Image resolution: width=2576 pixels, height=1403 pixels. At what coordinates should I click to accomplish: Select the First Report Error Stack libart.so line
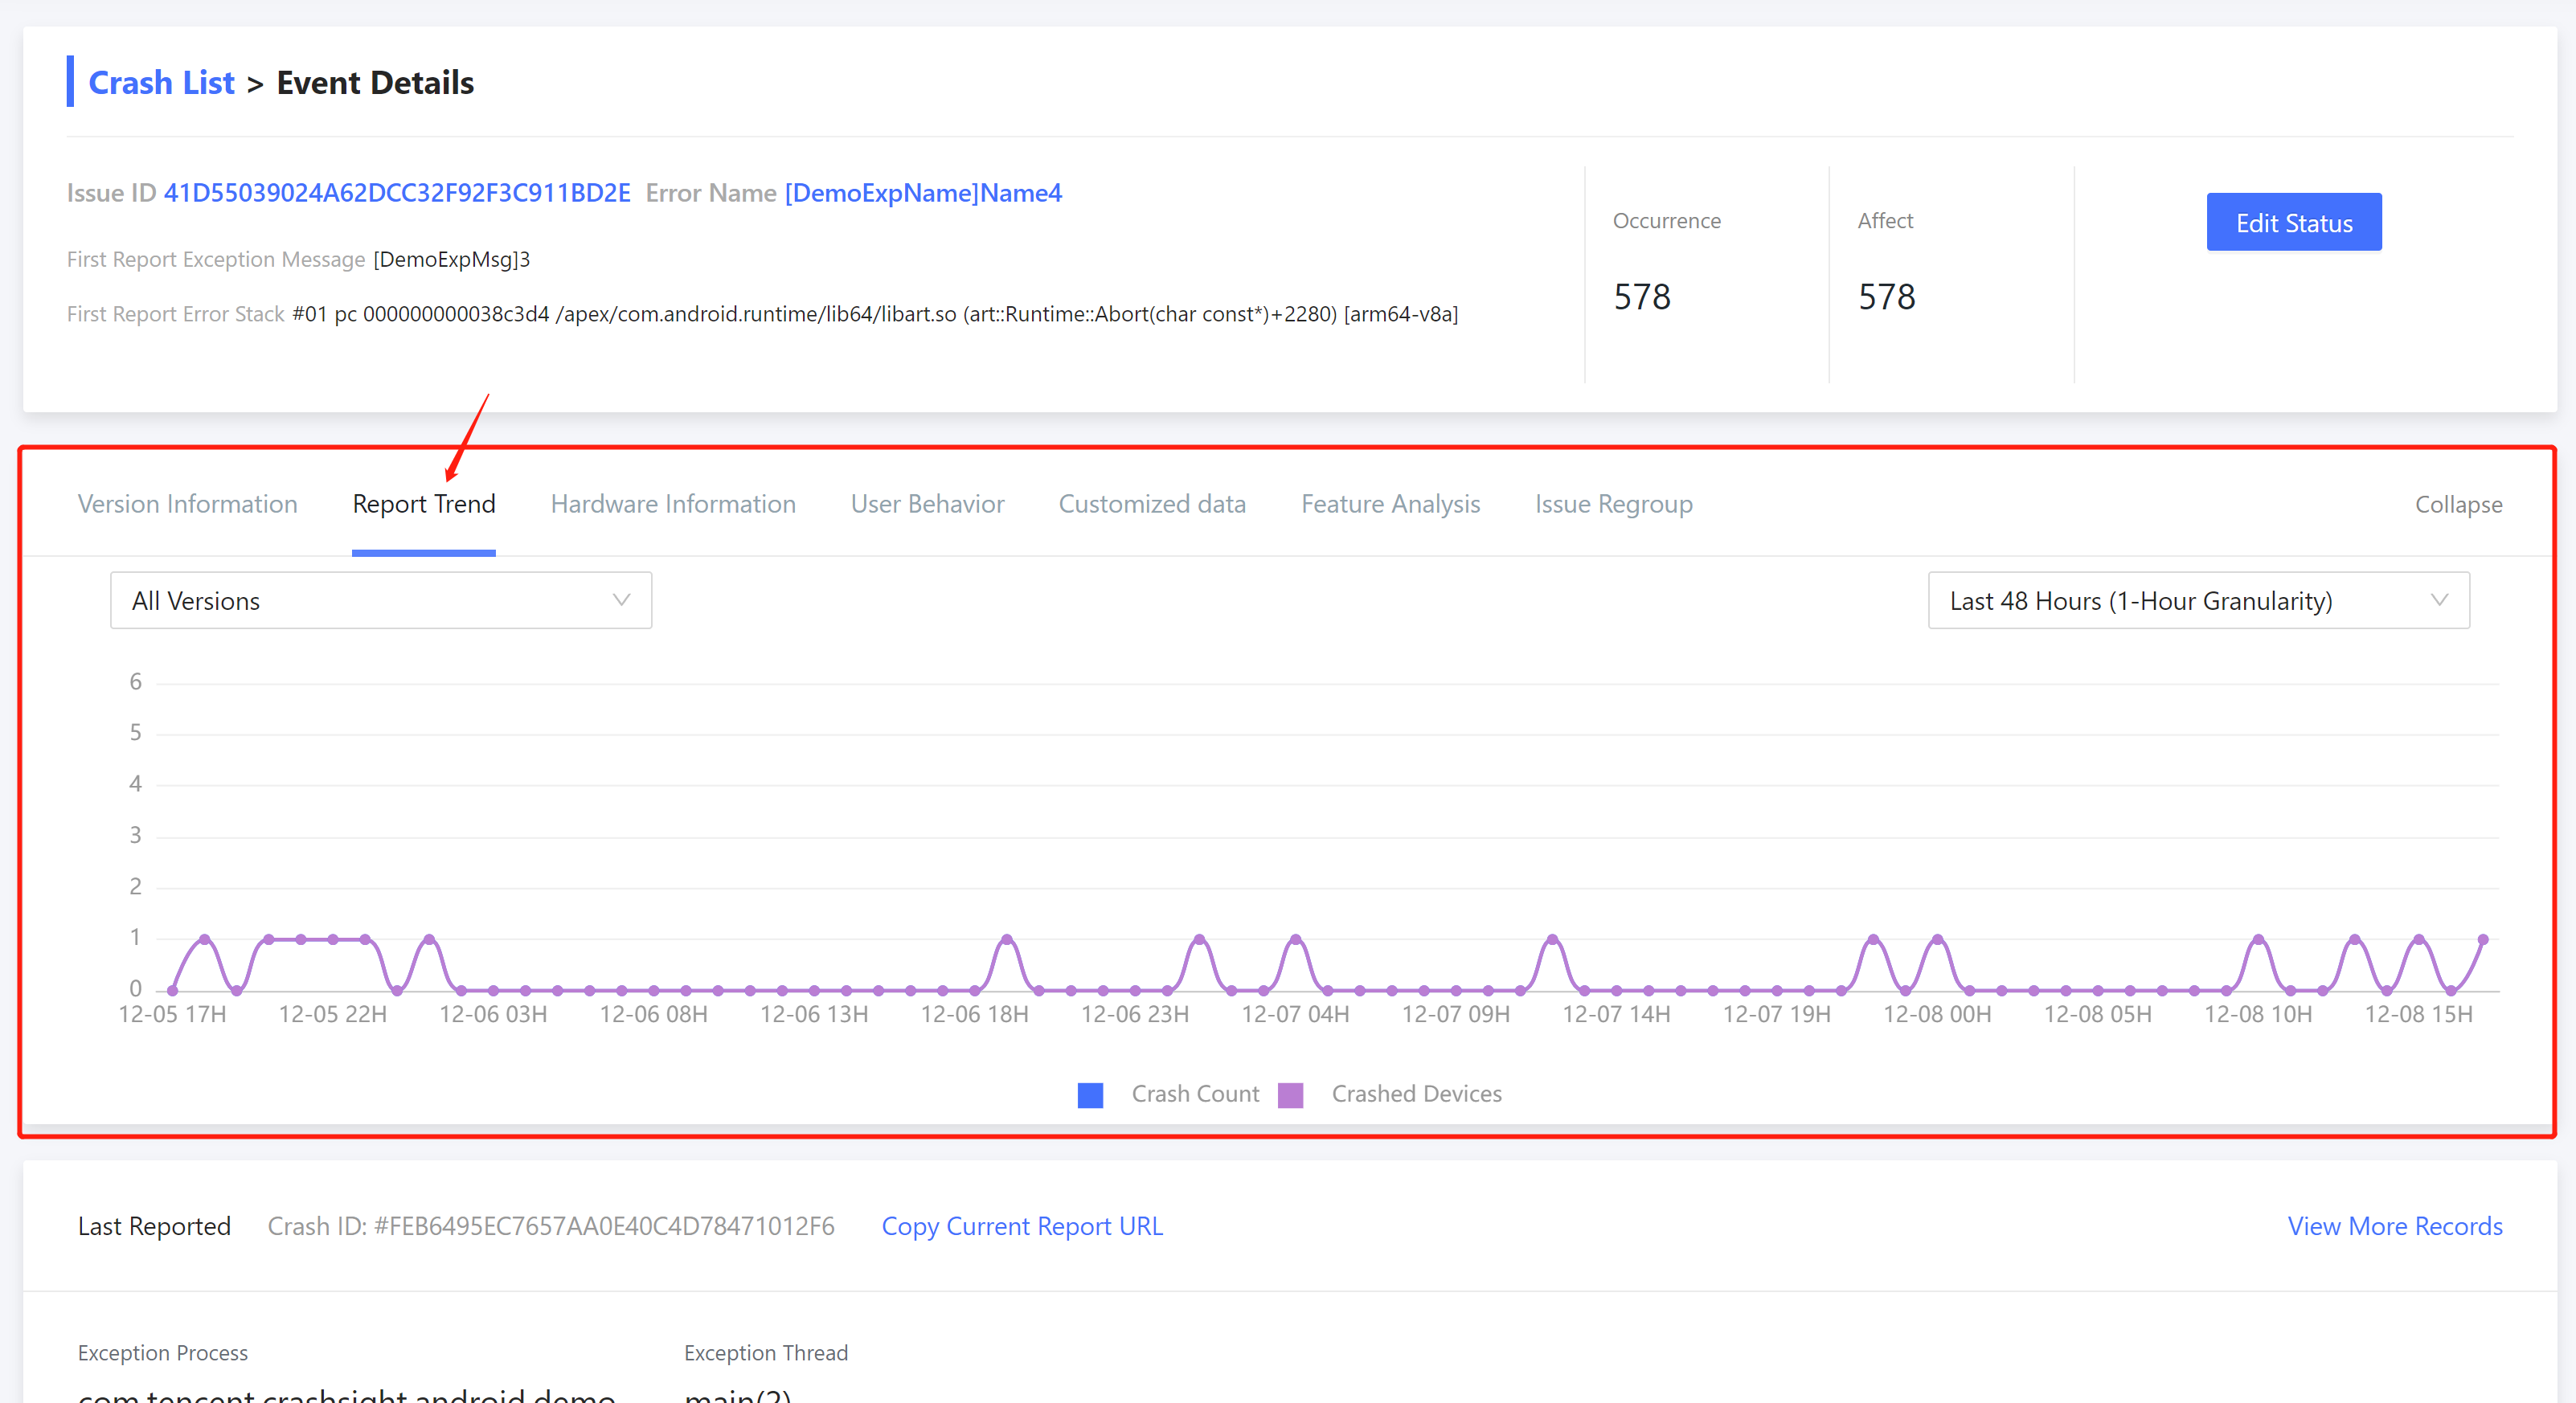click(x=875, y=314)
